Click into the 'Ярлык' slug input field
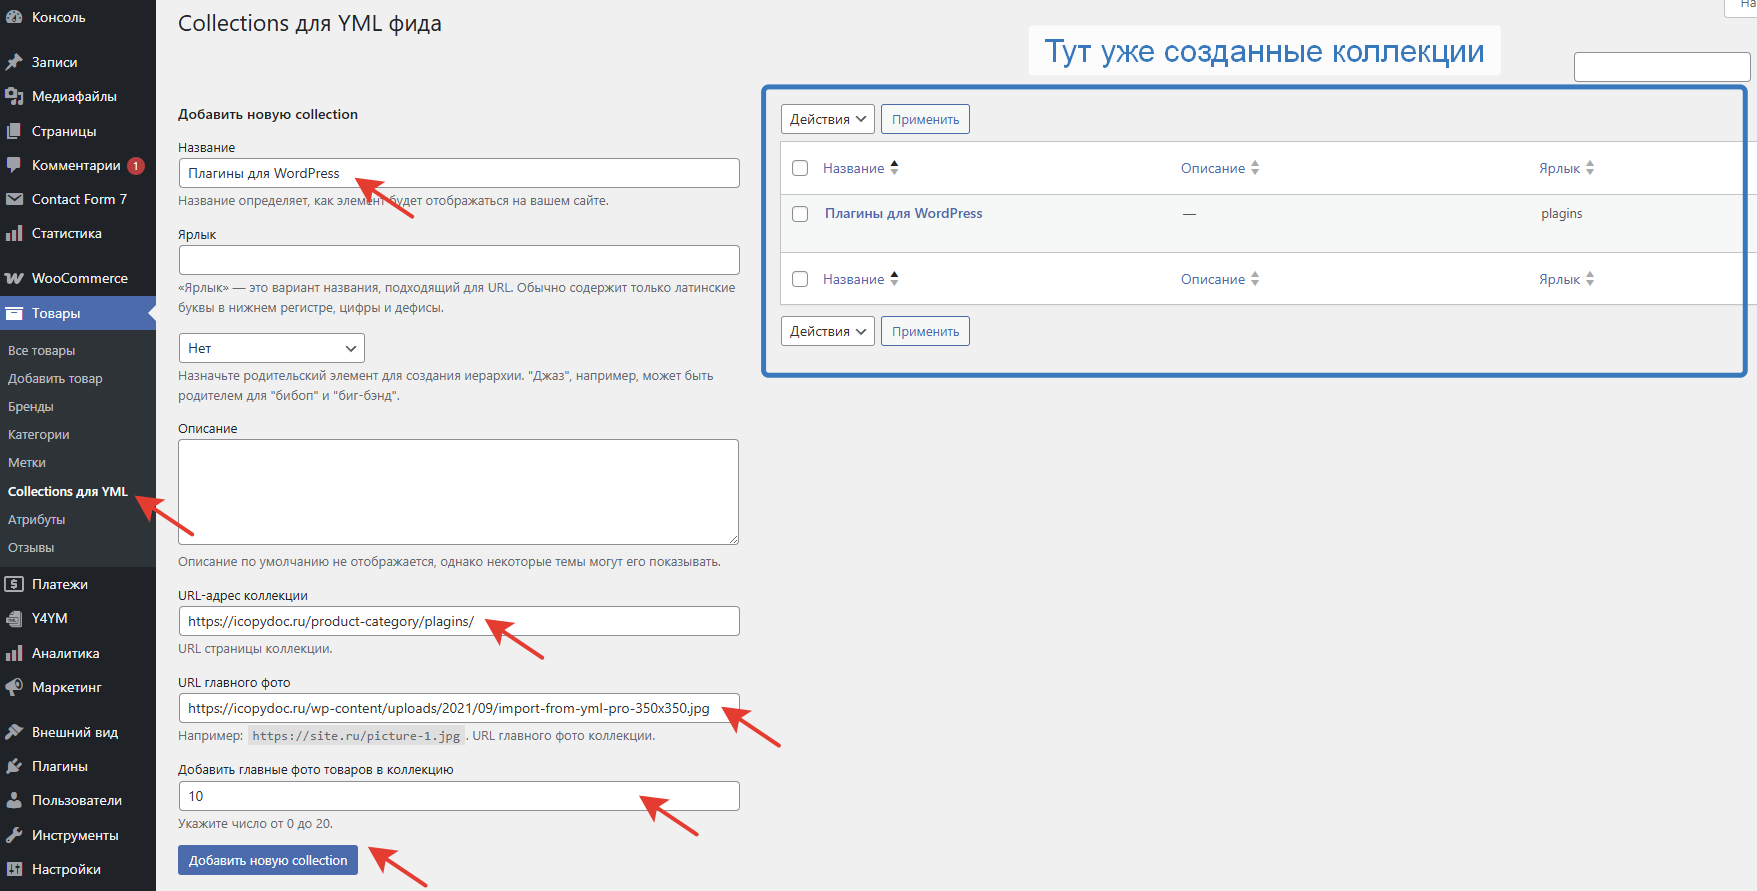The image size is (1757, 891). pyautogui.click(x=459, y=260)
